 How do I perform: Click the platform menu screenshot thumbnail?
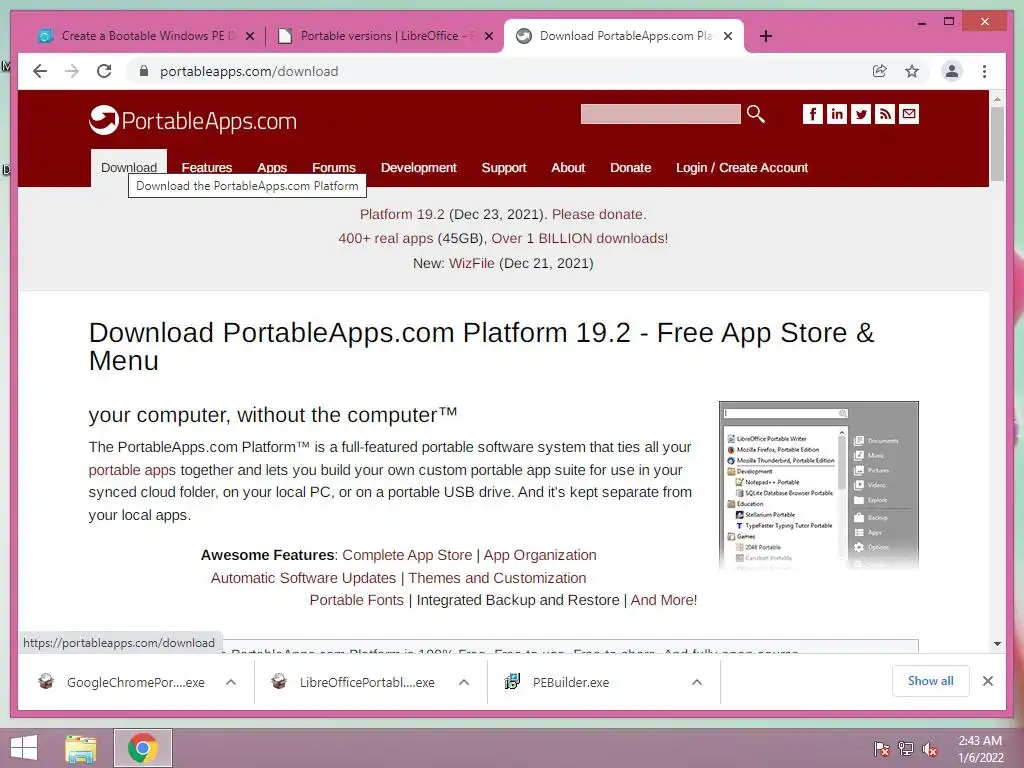819,486
